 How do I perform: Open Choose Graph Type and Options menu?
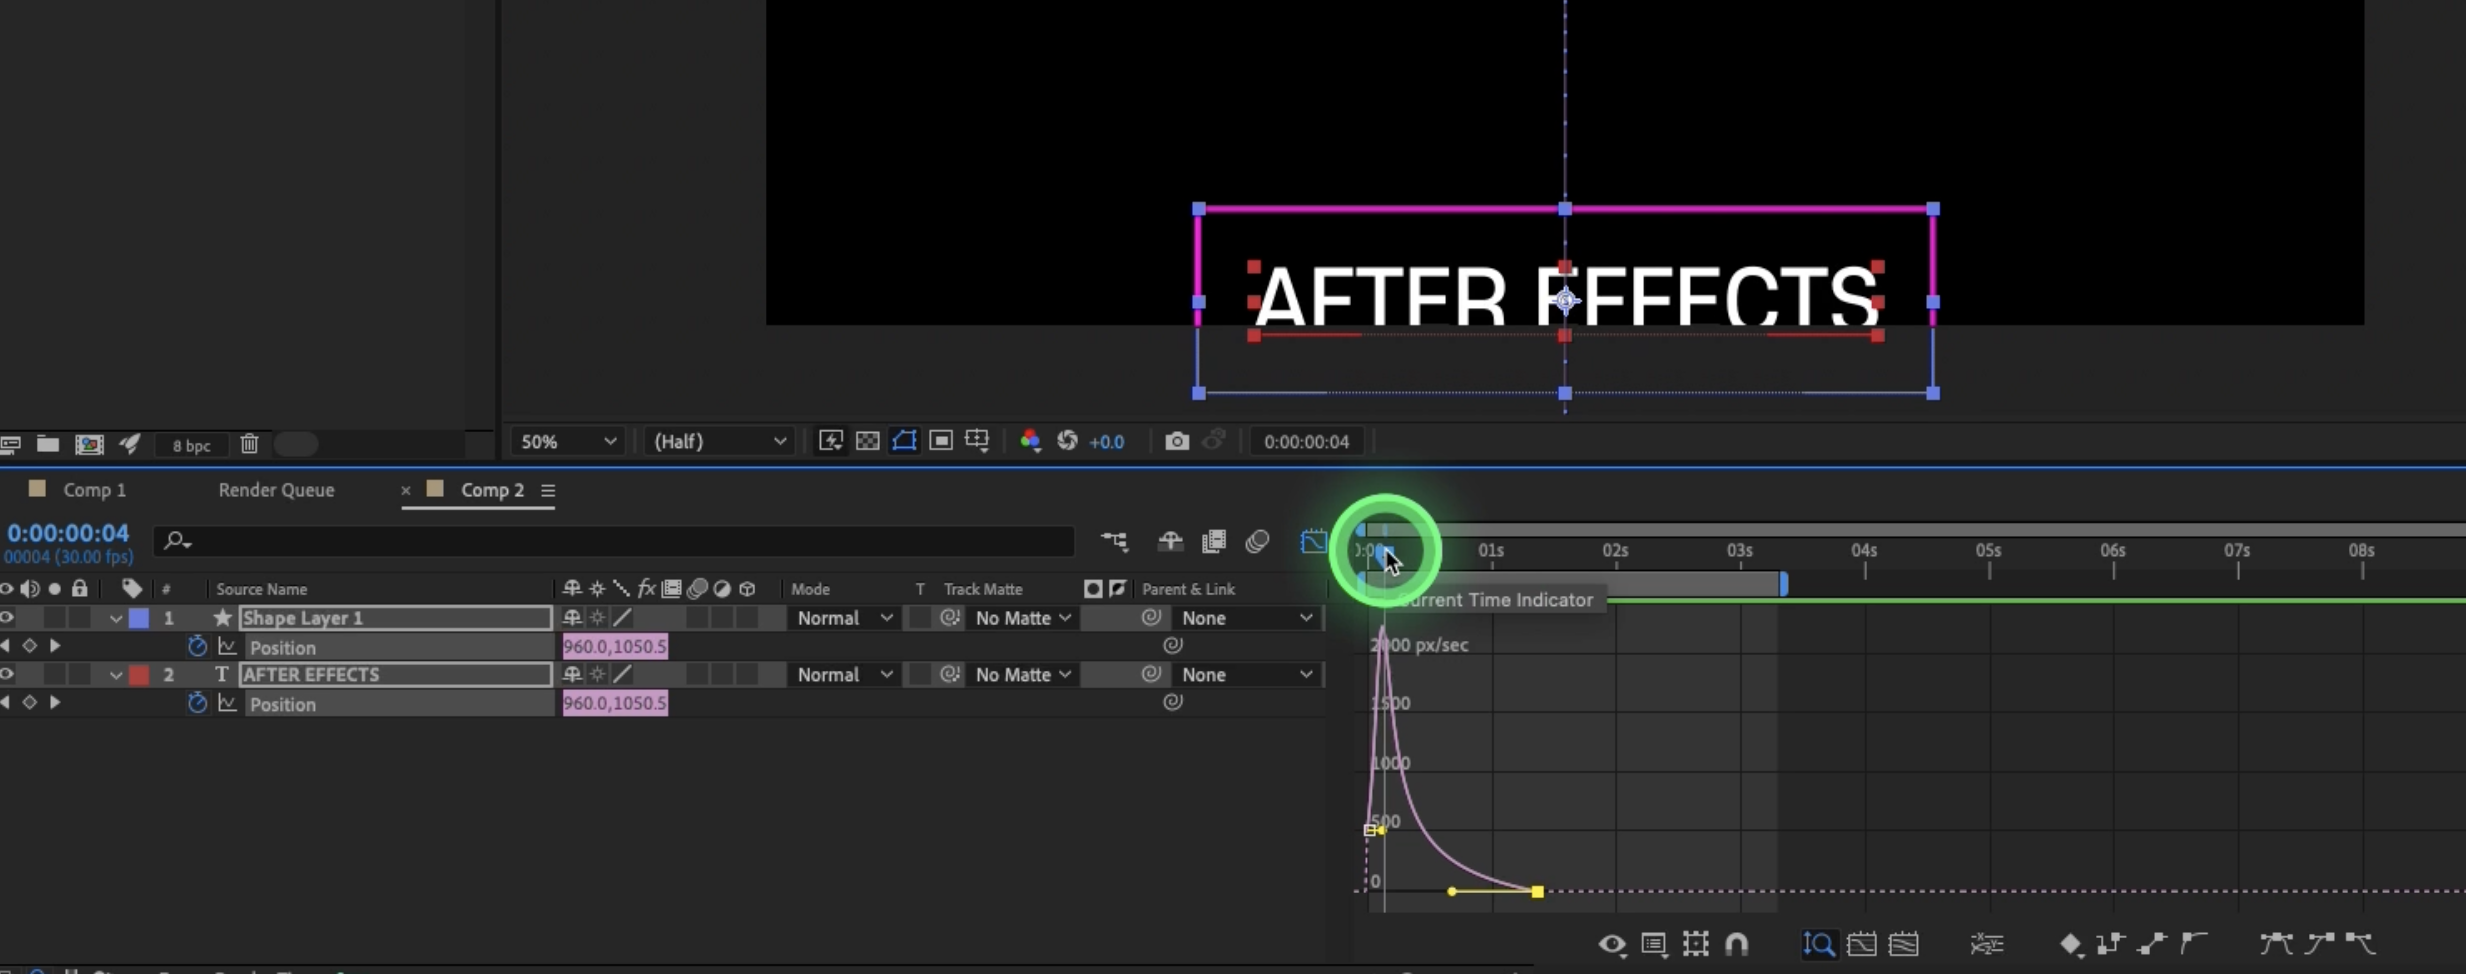tap(1654, 944)
